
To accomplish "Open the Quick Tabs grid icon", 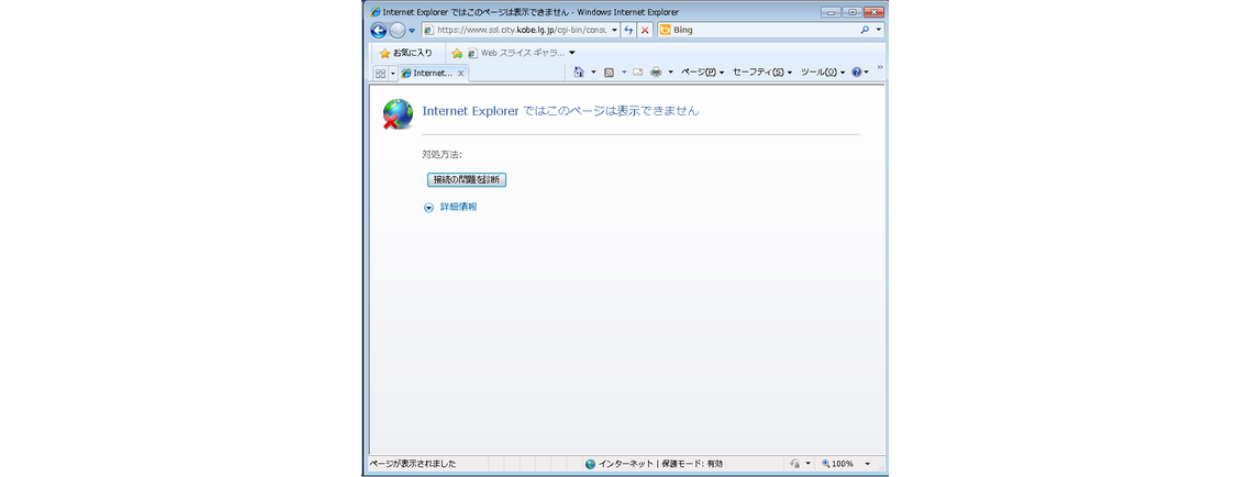I will click(x=380, y=73).
